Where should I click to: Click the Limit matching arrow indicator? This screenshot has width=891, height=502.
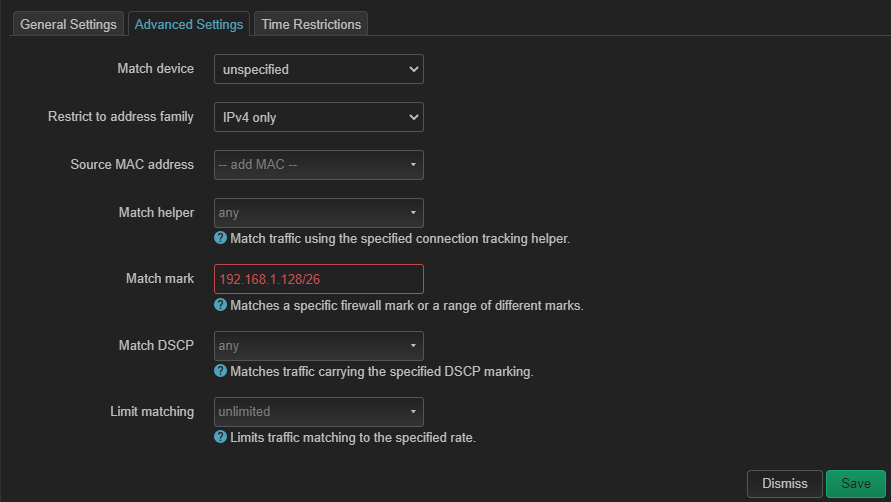(x=413, y=412)
